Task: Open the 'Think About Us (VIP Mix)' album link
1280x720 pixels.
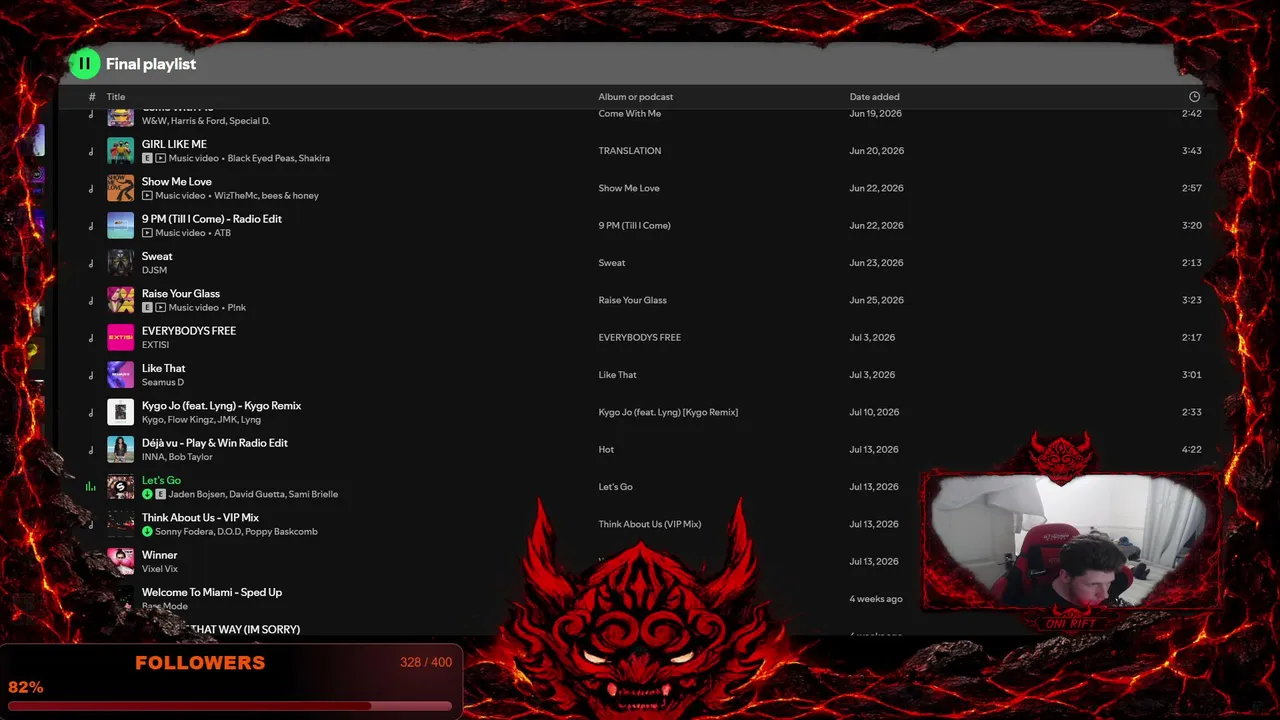Action: (650, 524)
